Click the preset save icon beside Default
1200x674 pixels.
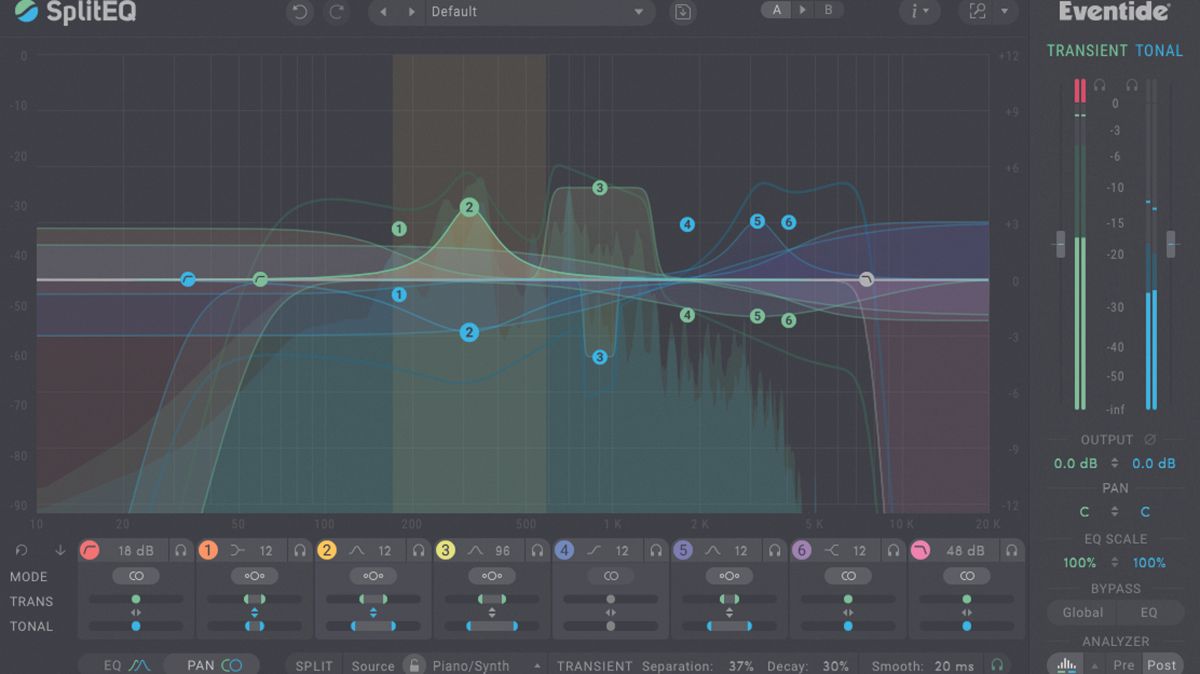(683, 12)
